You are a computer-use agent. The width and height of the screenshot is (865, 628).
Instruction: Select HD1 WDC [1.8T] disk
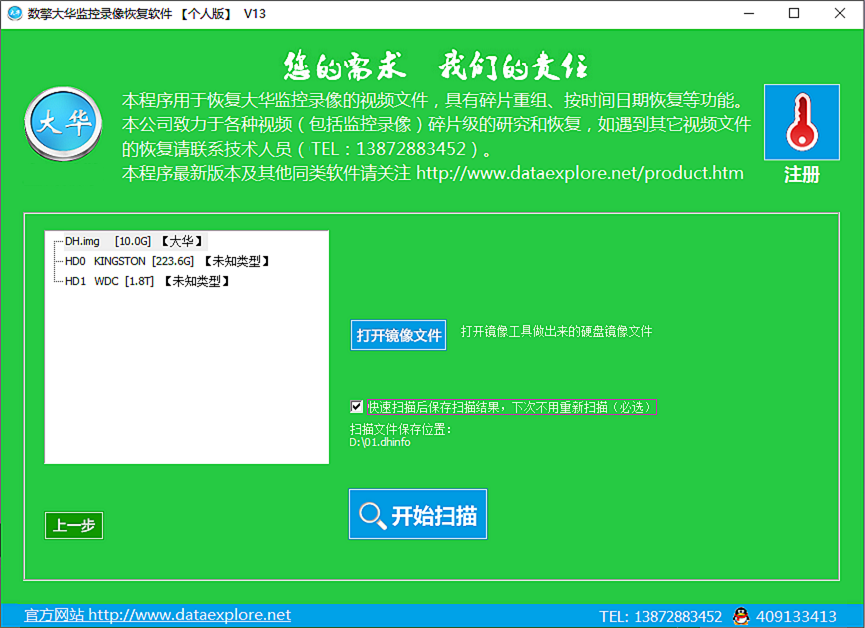pyautogui.click(x=148, y=281)
